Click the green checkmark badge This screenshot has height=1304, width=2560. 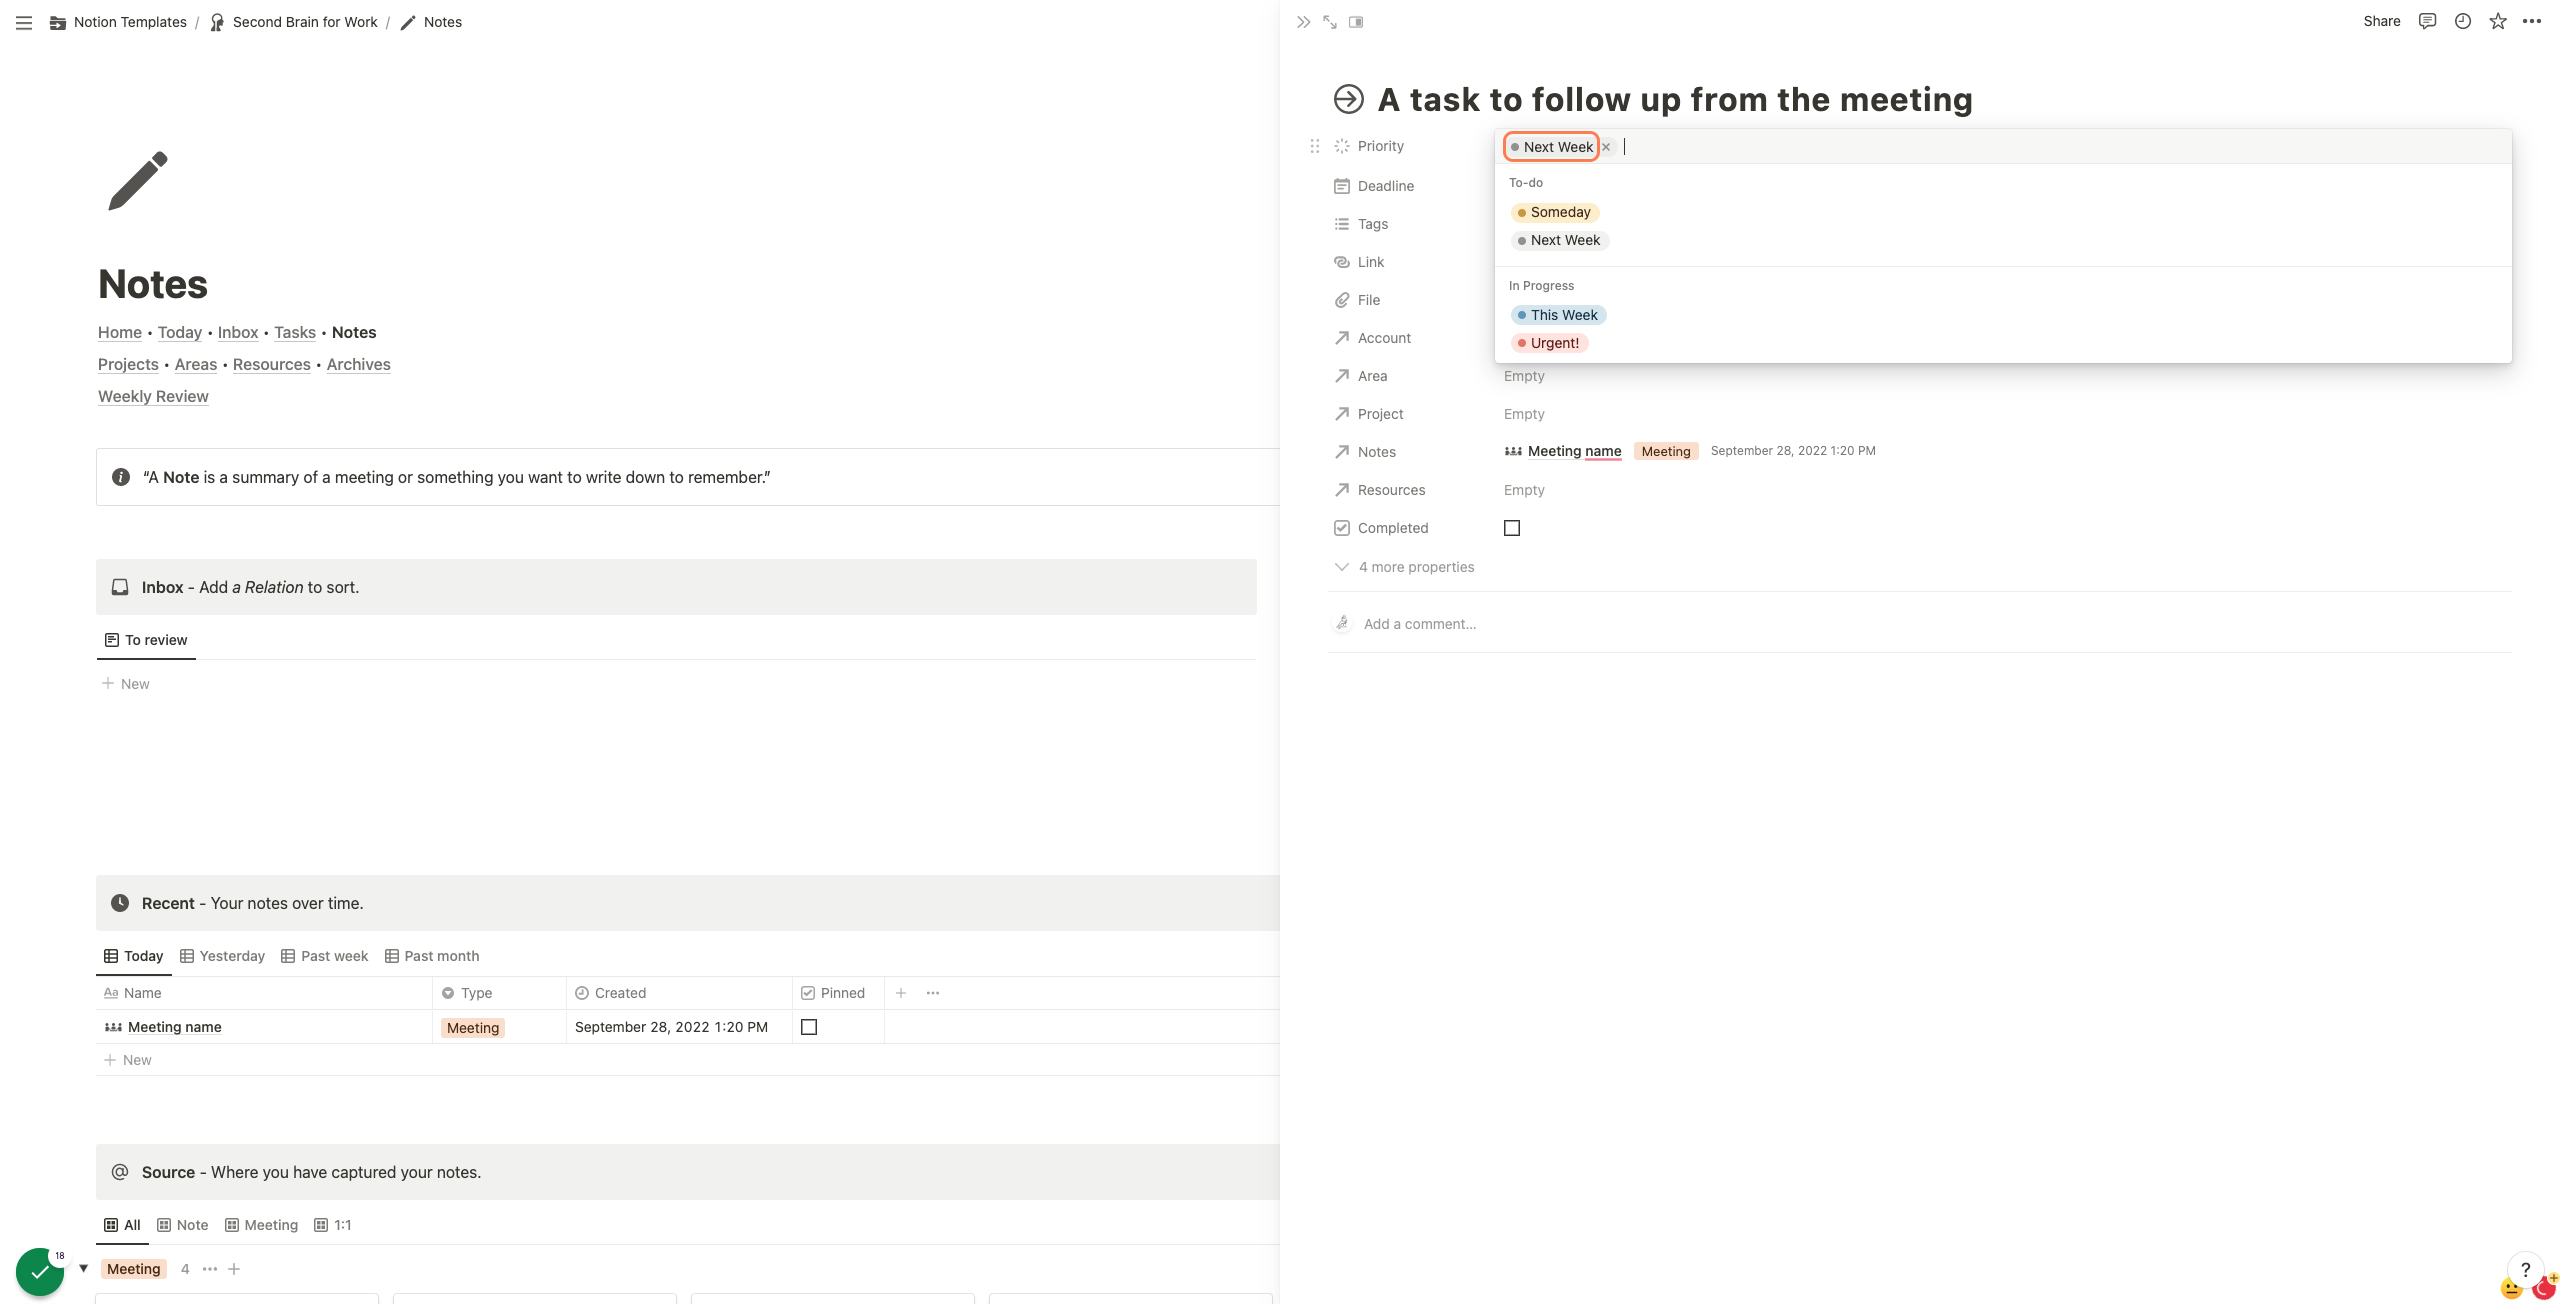coord(40,1272)
